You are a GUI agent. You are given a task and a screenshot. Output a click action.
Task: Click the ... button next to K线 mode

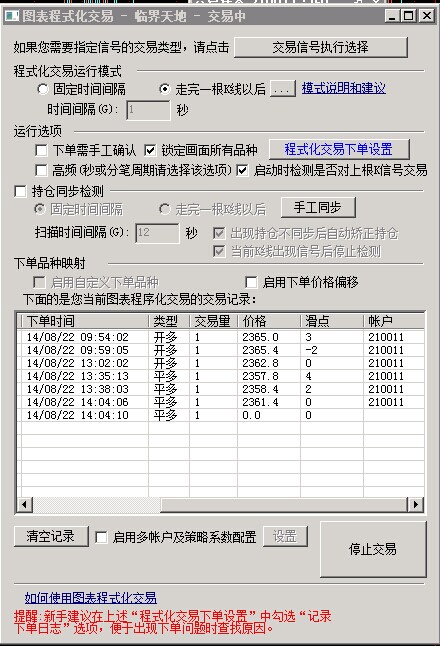(x=282, y=89)
